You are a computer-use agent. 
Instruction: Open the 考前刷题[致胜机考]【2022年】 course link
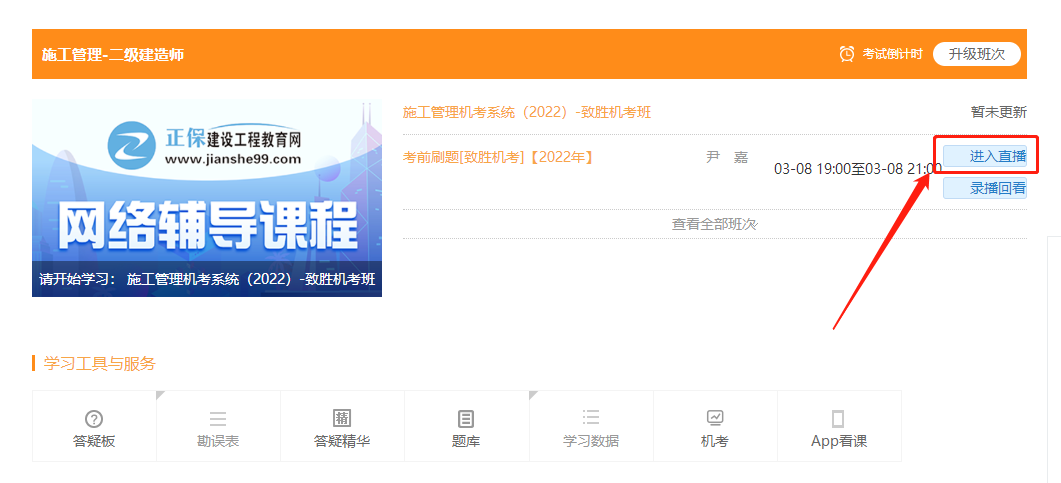tap(498, 157)
